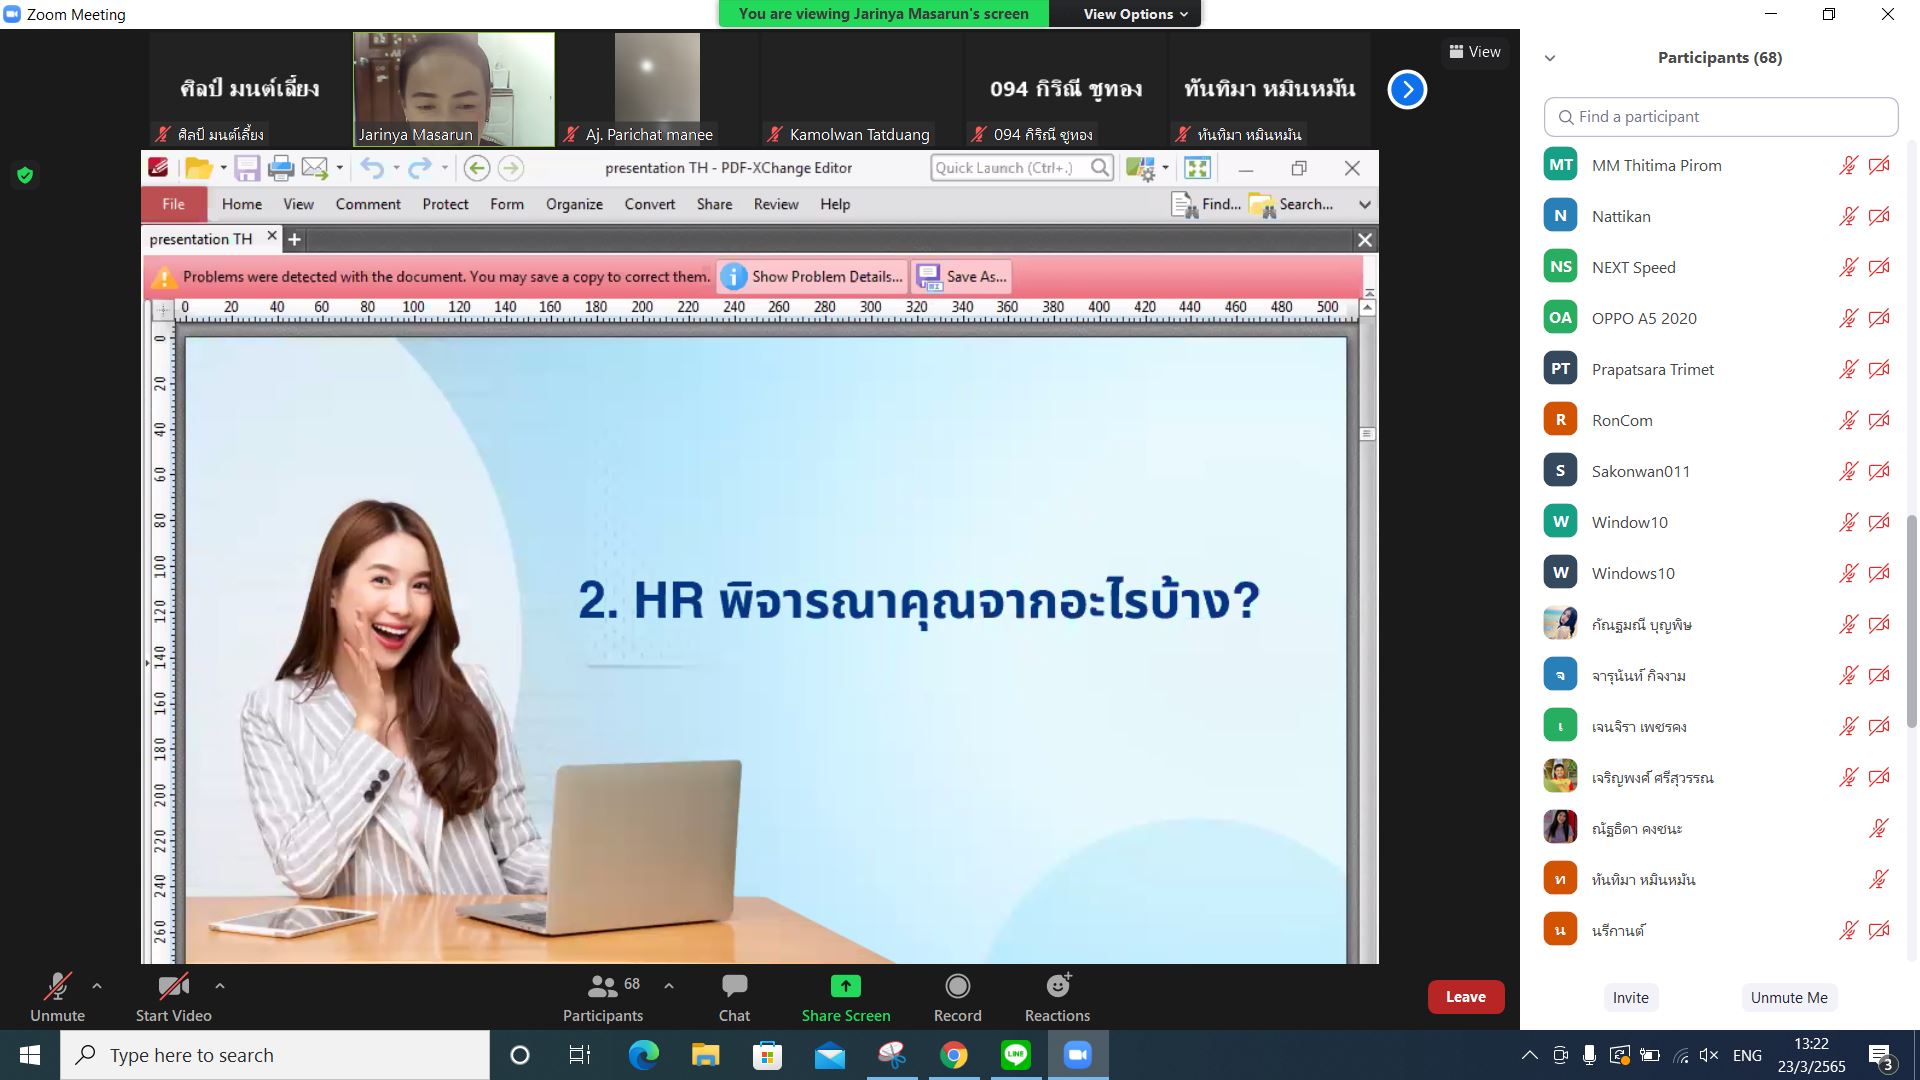The height and width of the screenshot is (1080, 1920).
Task: Open the folder icon in PDF-XChange toolbar
Action: coord(198,168)
